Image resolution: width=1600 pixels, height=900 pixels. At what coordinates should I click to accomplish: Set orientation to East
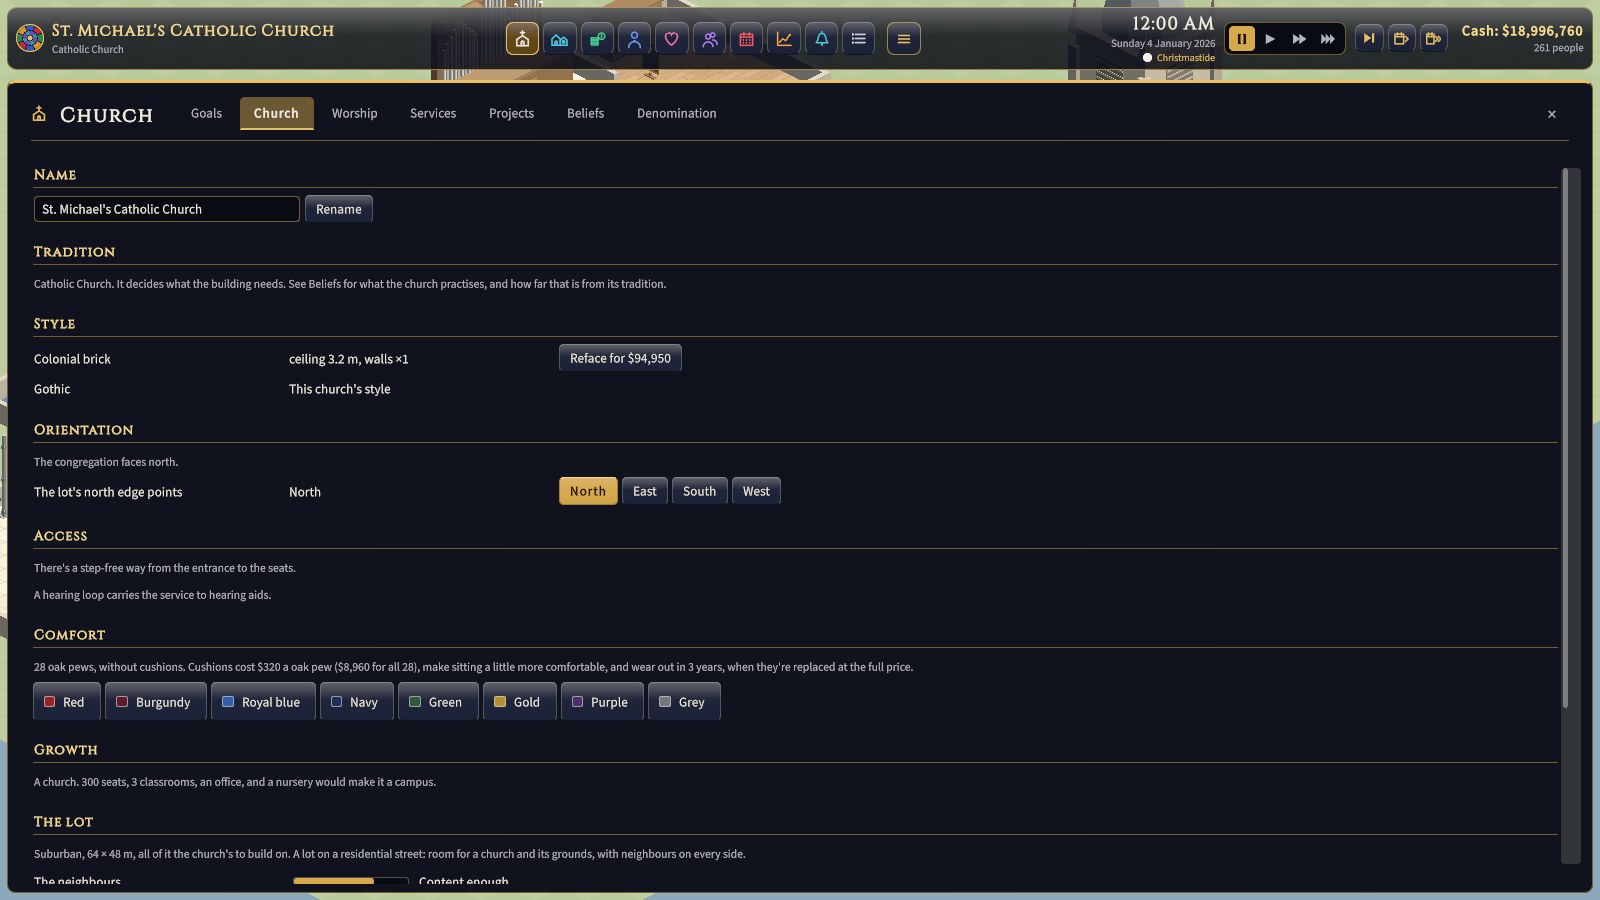645,491
